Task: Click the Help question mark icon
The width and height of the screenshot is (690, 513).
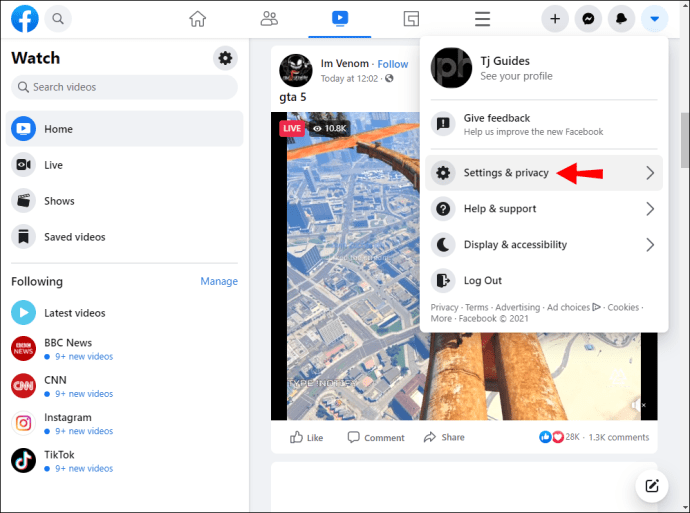Action: pyautogui.click(x=443, y=209)
